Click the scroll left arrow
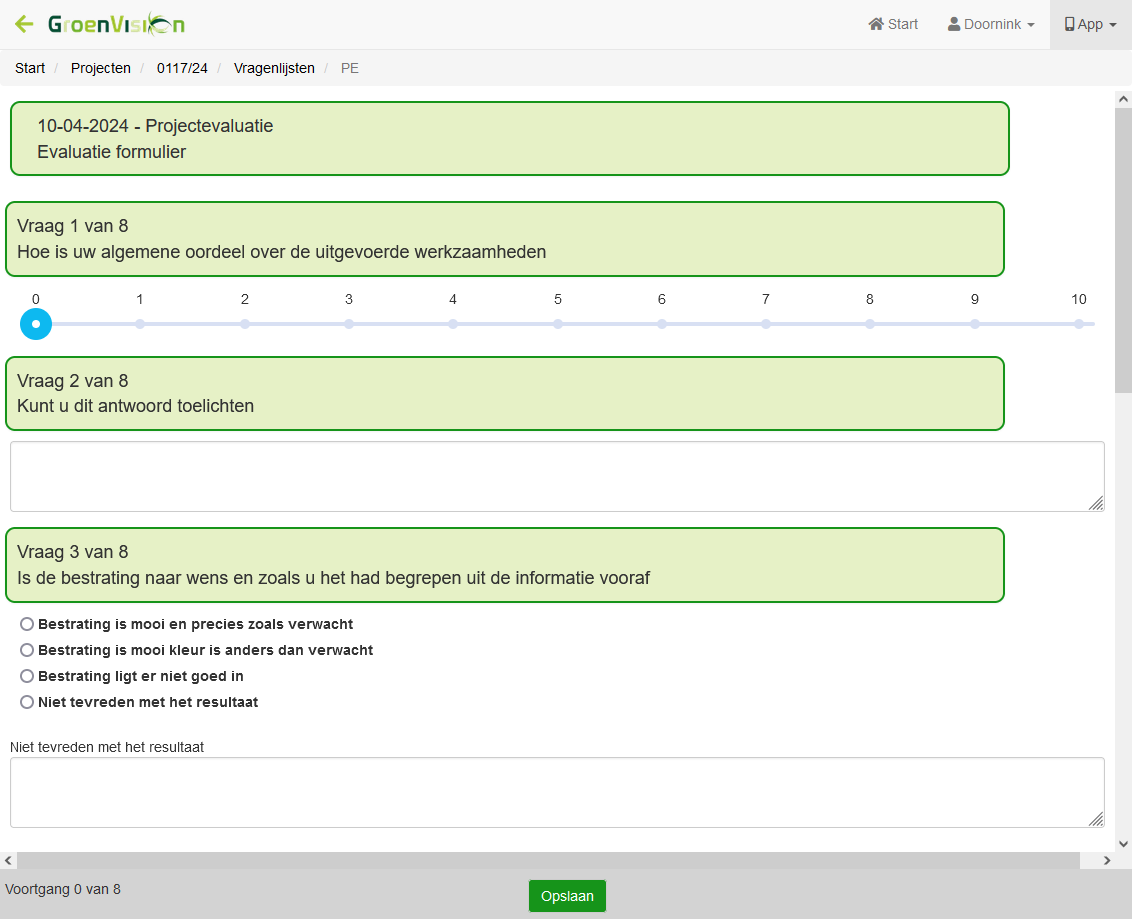 (x=9, y=861)
